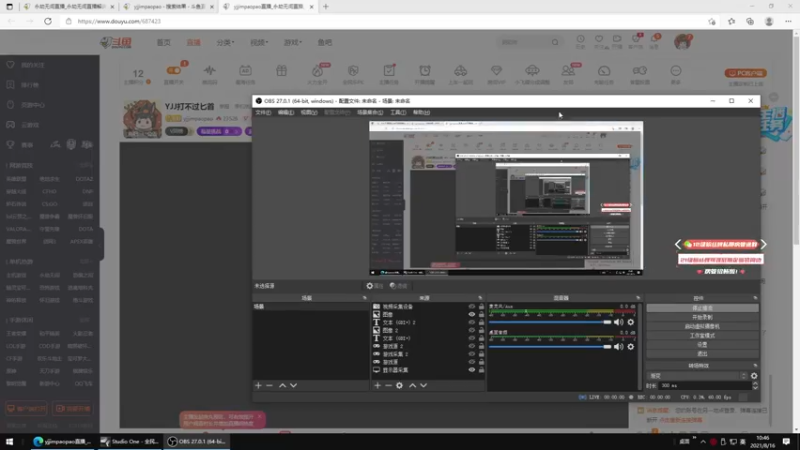Image resolution: width=800 pixels, height=450 pixels.
Task: Mute the microphone/Aux audio speaker icon
Action: [618, 322]
